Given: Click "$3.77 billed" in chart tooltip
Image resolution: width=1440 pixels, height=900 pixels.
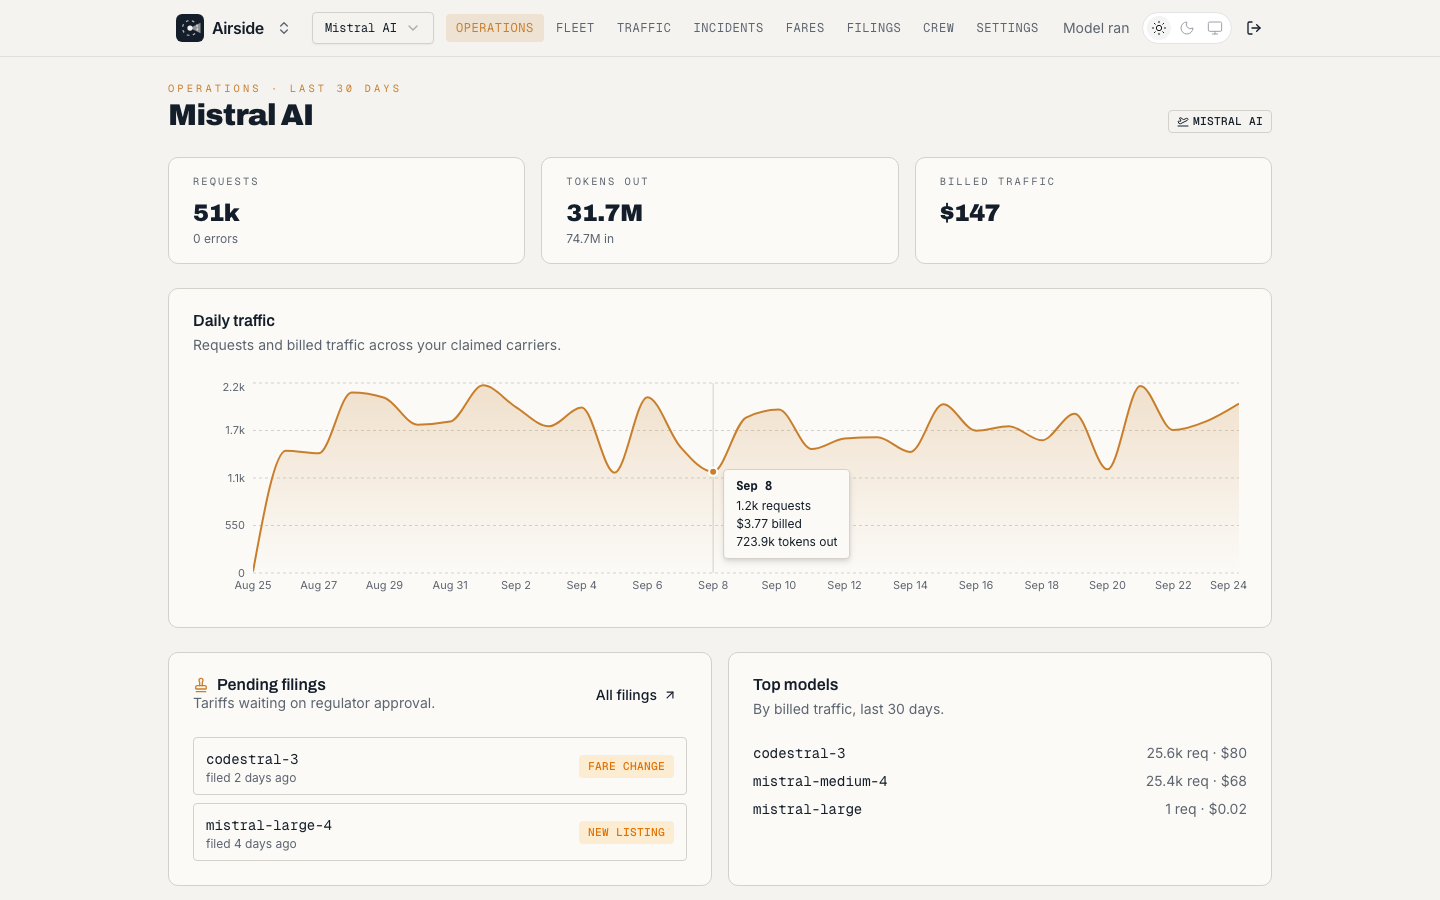Looking at the screenshot, I should pos(769,524).
